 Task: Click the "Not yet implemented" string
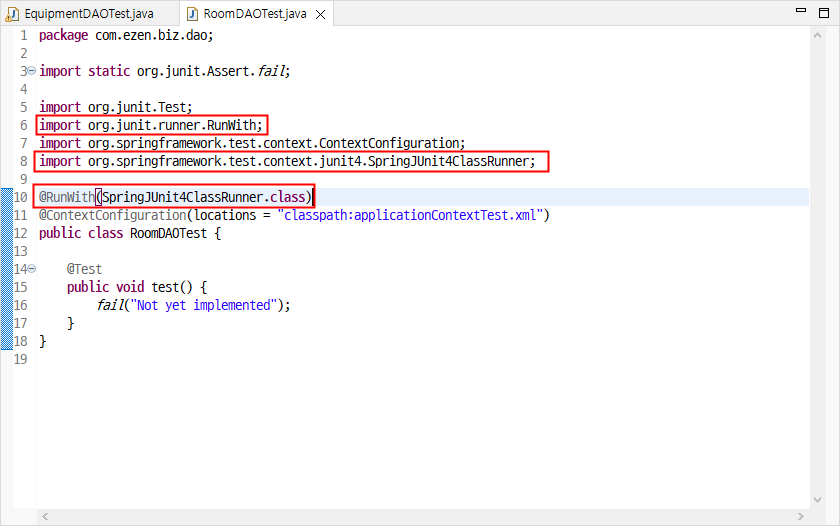click(204, 305)
